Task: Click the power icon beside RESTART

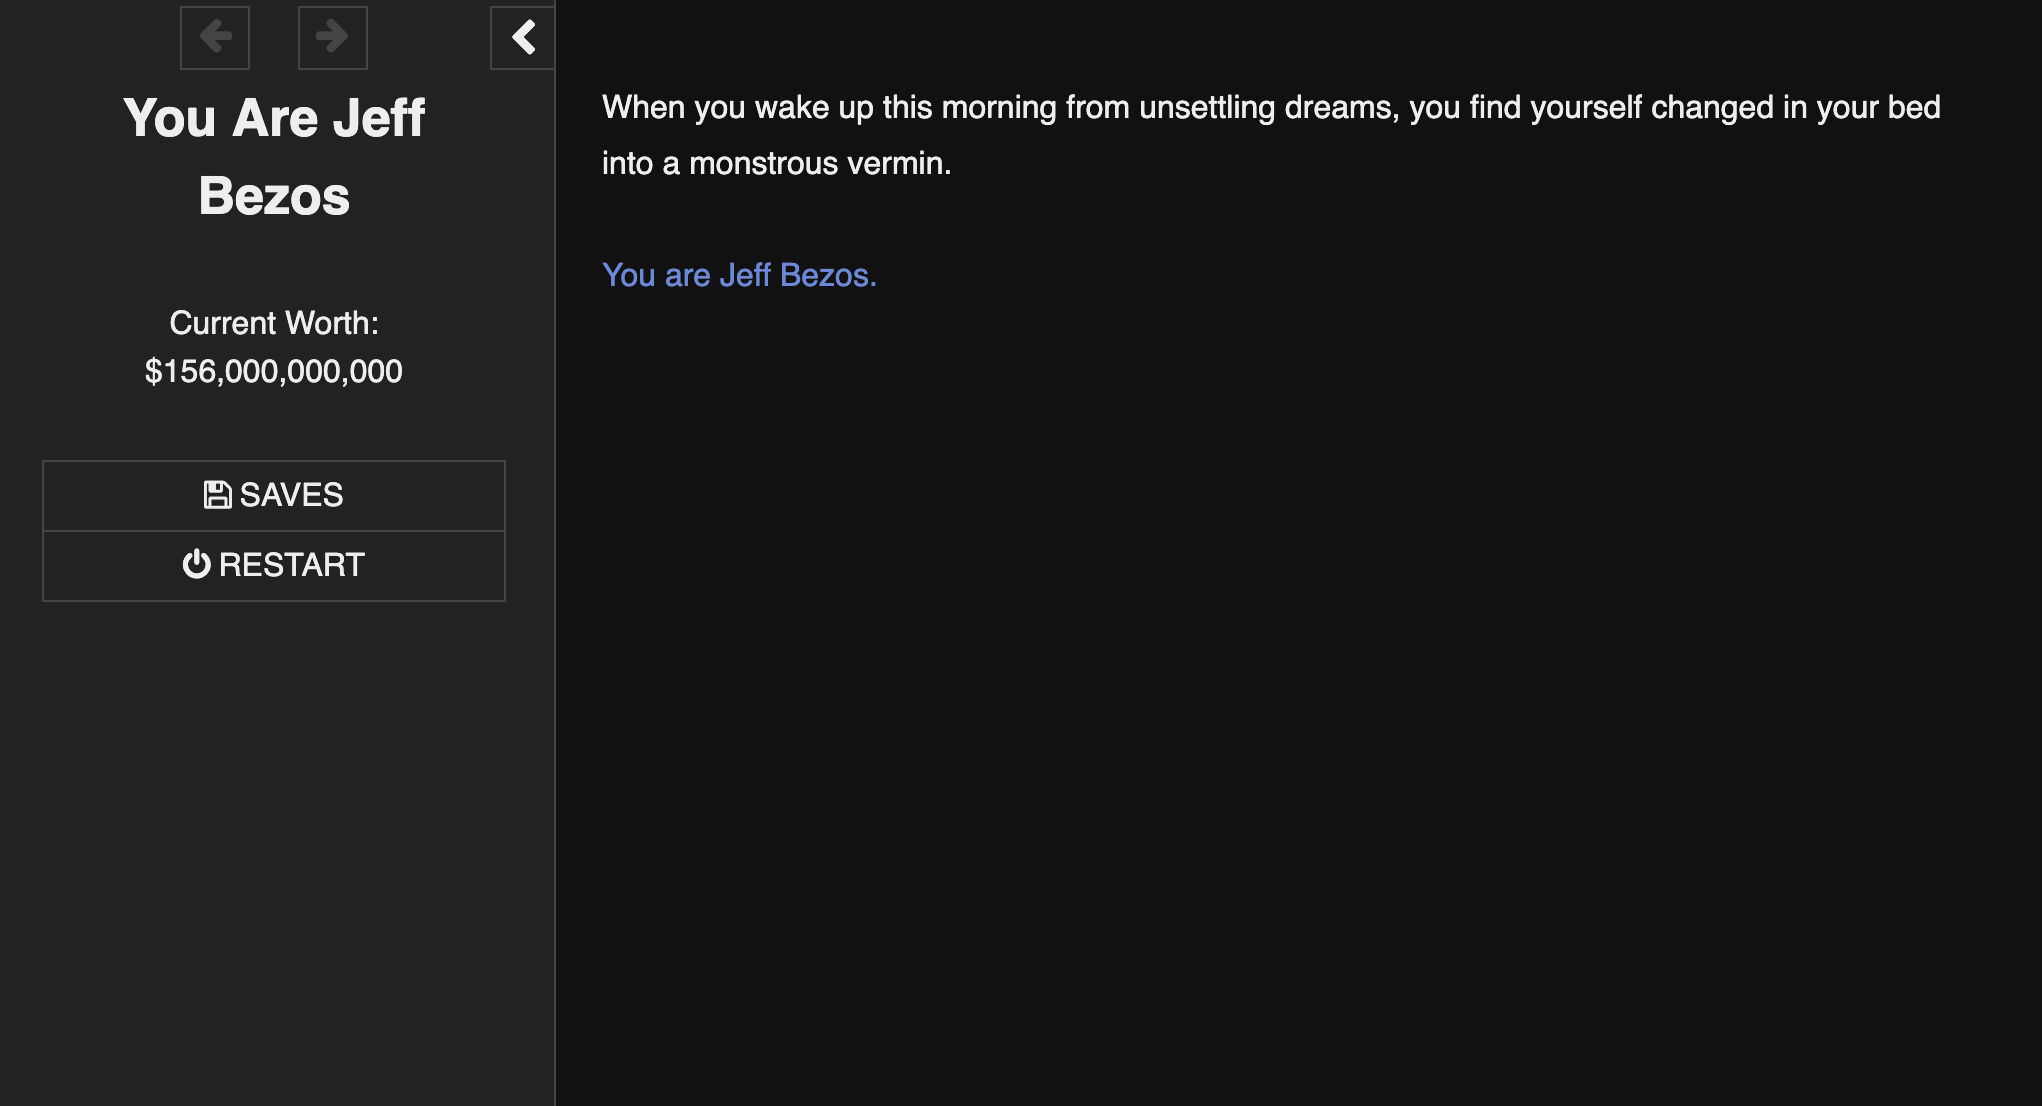Action: click(196, 565)
